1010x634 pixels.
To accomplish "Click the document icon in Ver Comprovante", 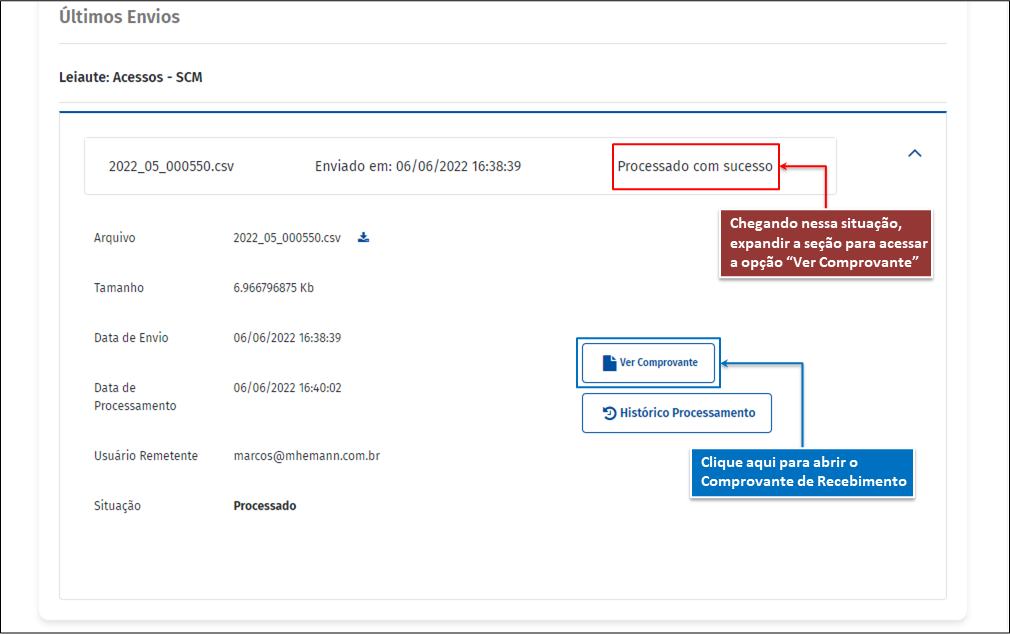I will coord(609,363).
